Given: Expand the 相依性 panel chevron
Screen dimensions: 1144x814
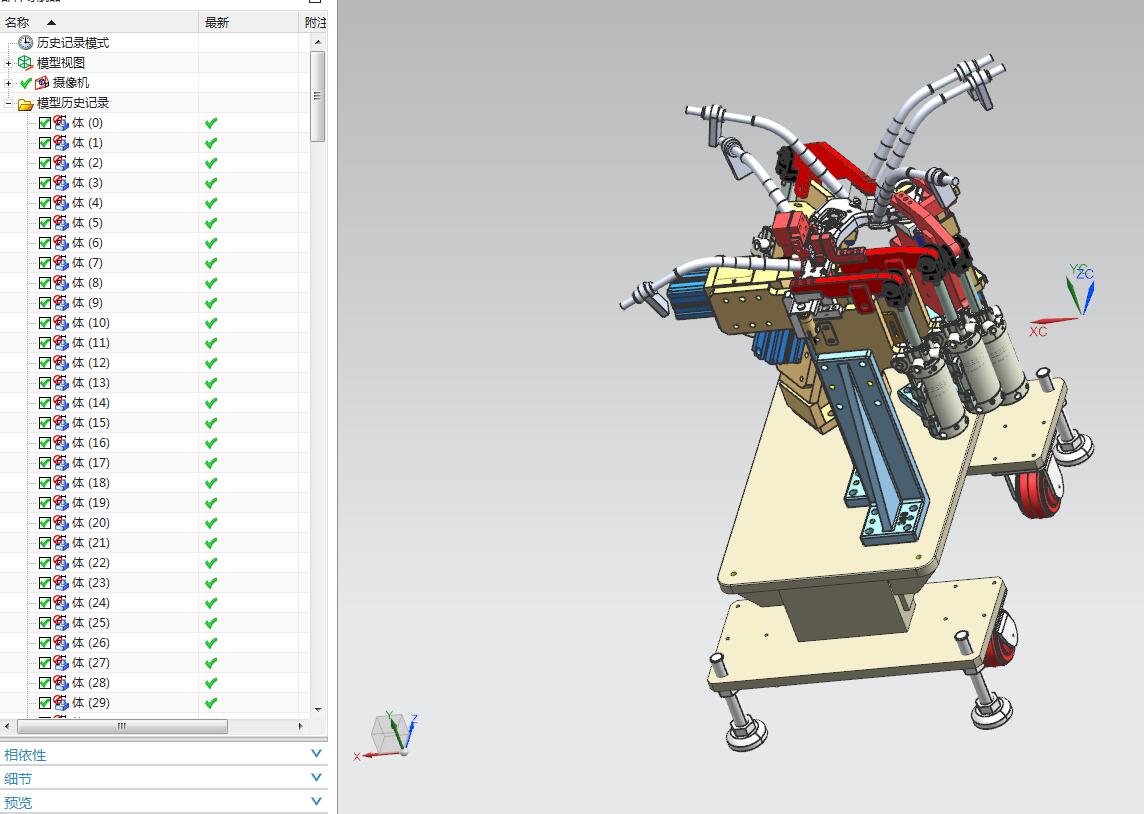Looking at the screenshot, I should point(316,753).
